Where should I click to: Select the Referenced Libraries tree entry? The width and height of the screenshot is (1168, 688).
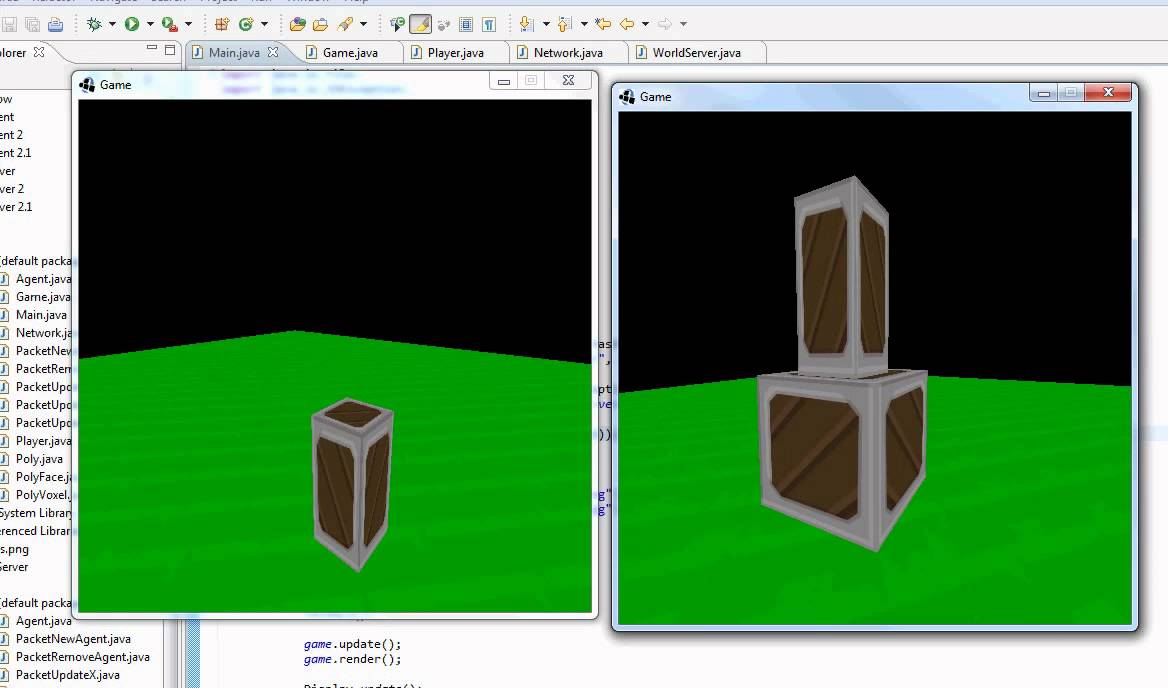tap(36, 531)
